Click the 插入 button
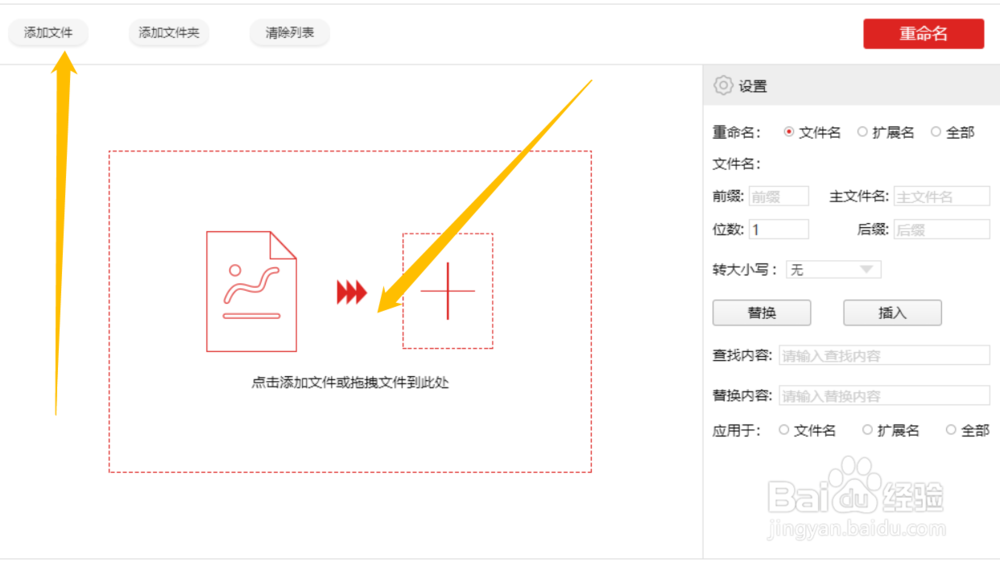The width and height of the screenshot is (1000, 563). pos(892,313)
